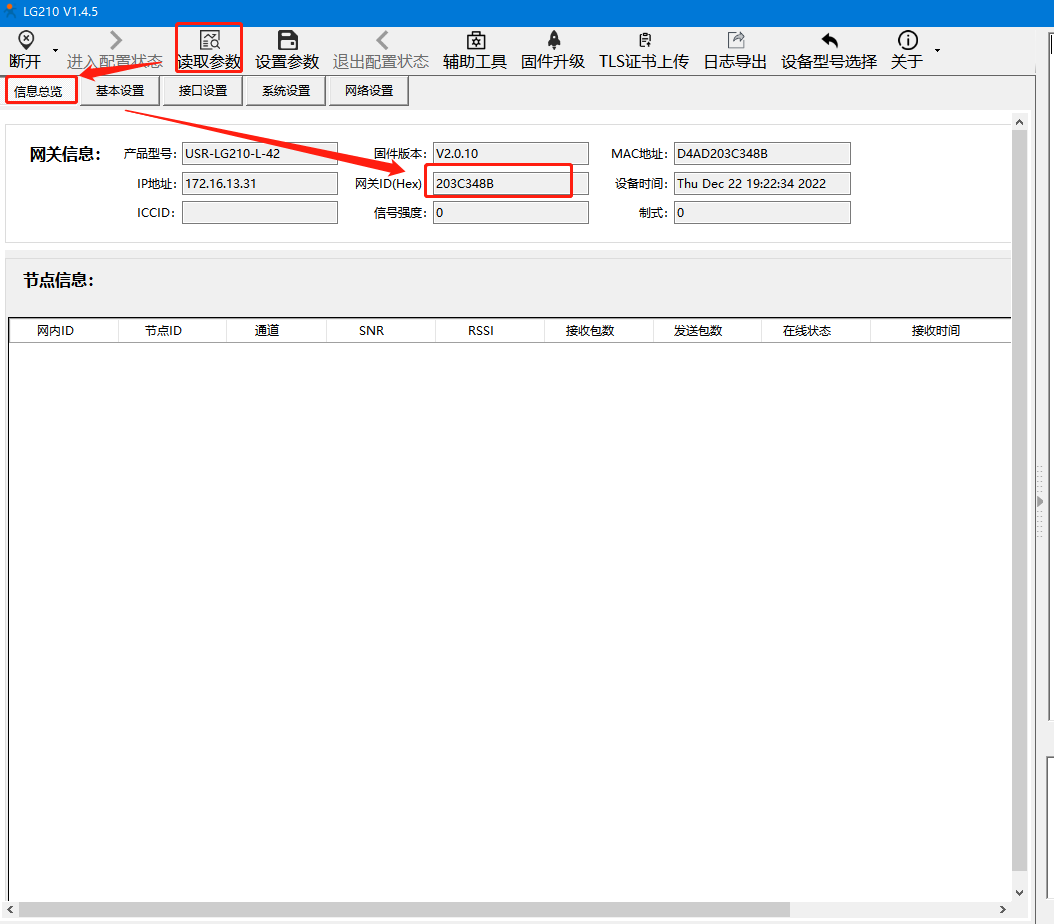Click the Disconnect (断开) toolbar icon
Image resolution: width=1054 pixels, height=924 pixels.
pyautogui.click(x=25, y=41)
